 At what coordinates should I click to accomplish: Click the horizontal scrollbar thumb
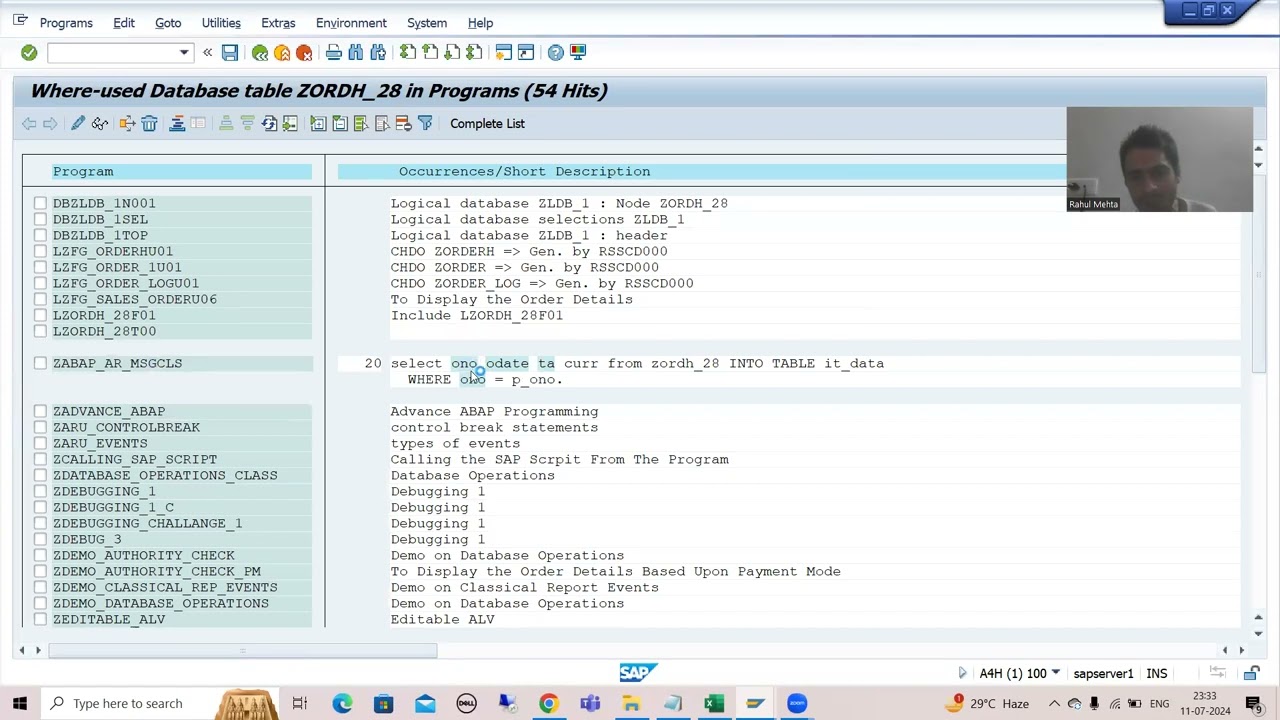point(242,651)
